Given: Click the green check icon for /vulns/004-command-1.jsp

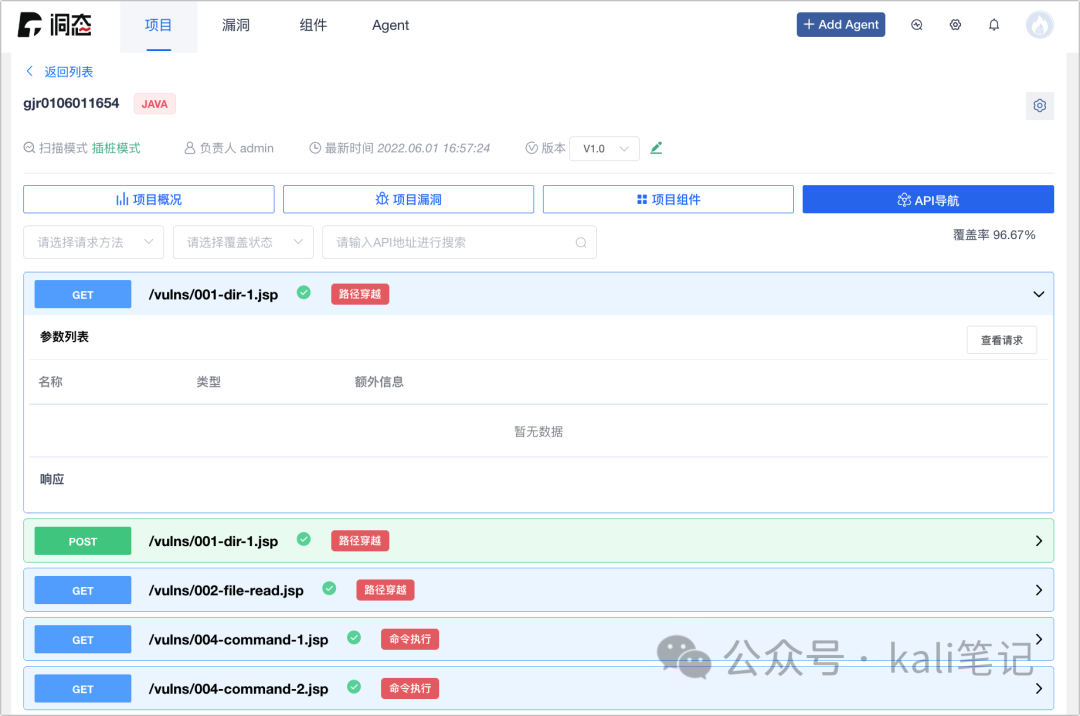Looking at the screenshot, I should (x=354, y=638).
